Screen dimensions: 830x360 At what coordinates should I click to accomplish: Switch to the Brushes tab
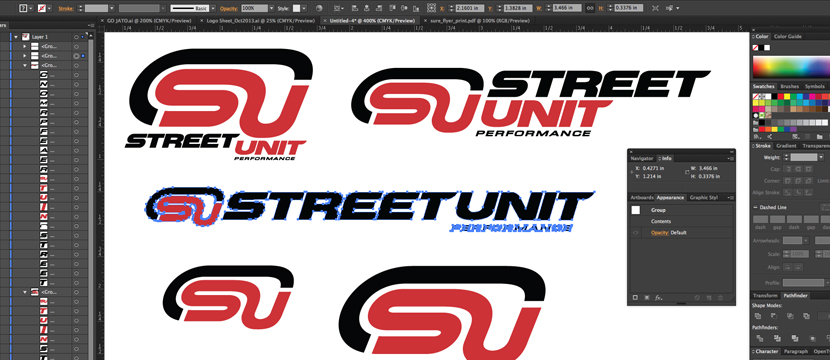click(790, 86)
